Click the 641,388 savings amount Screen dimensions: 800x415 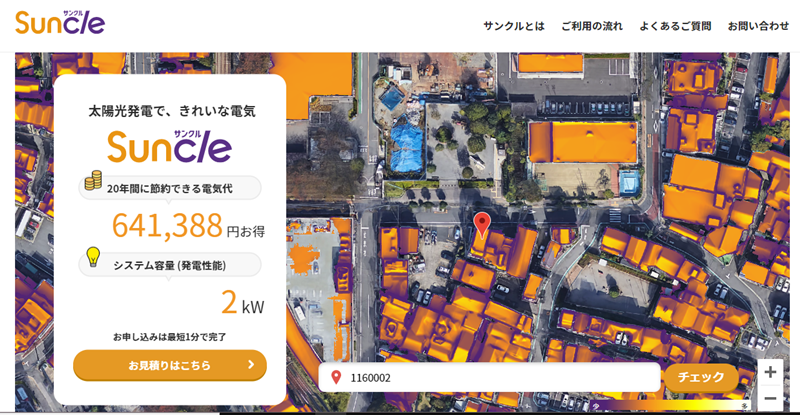167,226
